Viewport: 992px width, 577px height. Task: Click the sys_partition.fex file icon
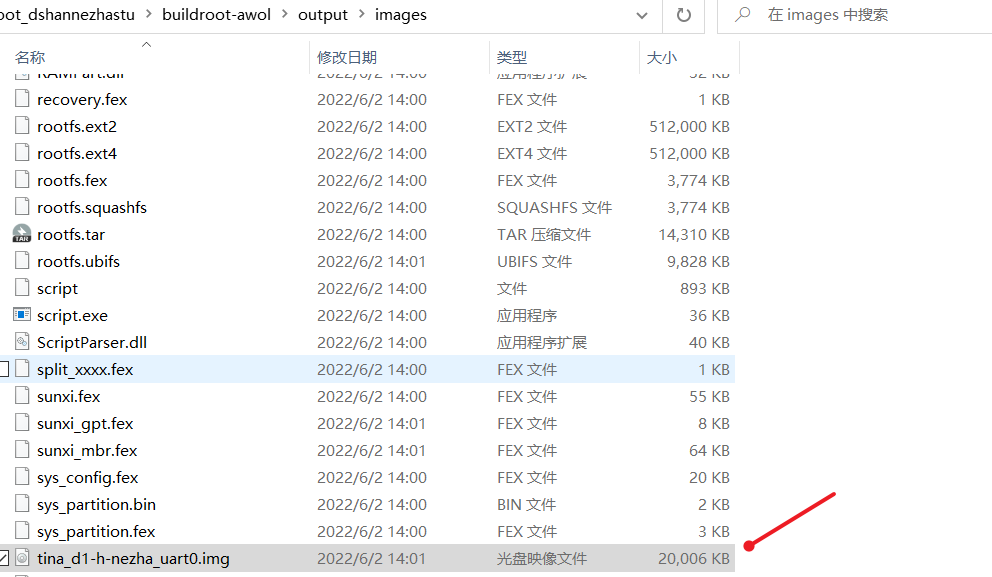pos(22,531)
